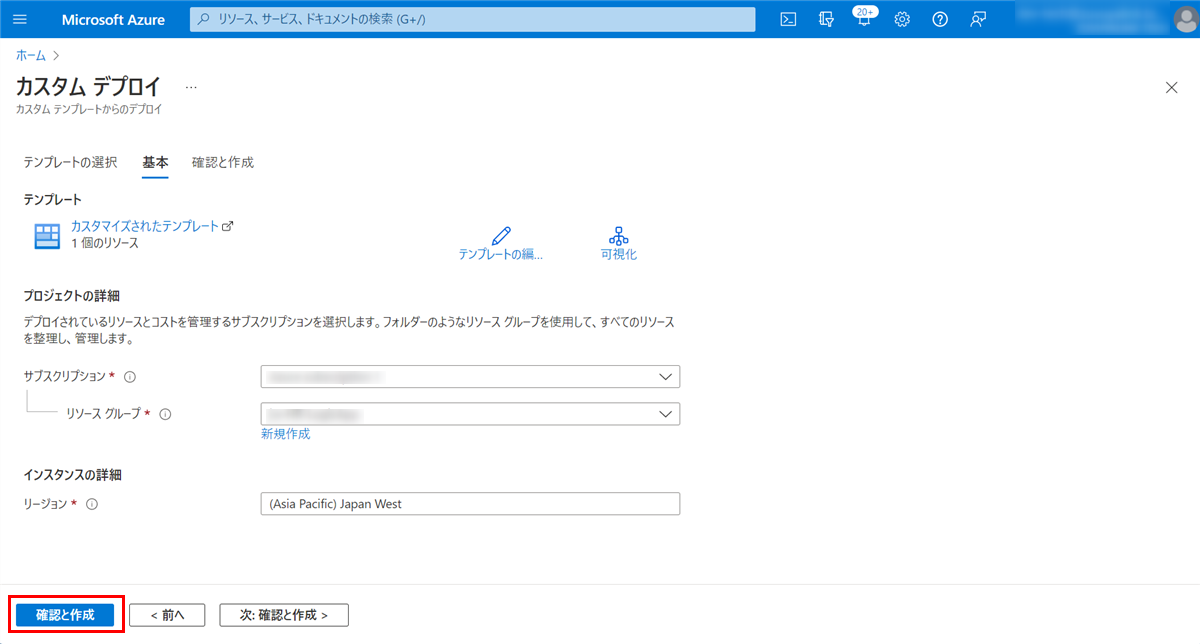Click the リージョン field showing Japan West
1200x644 pixels.
(470, 504)
